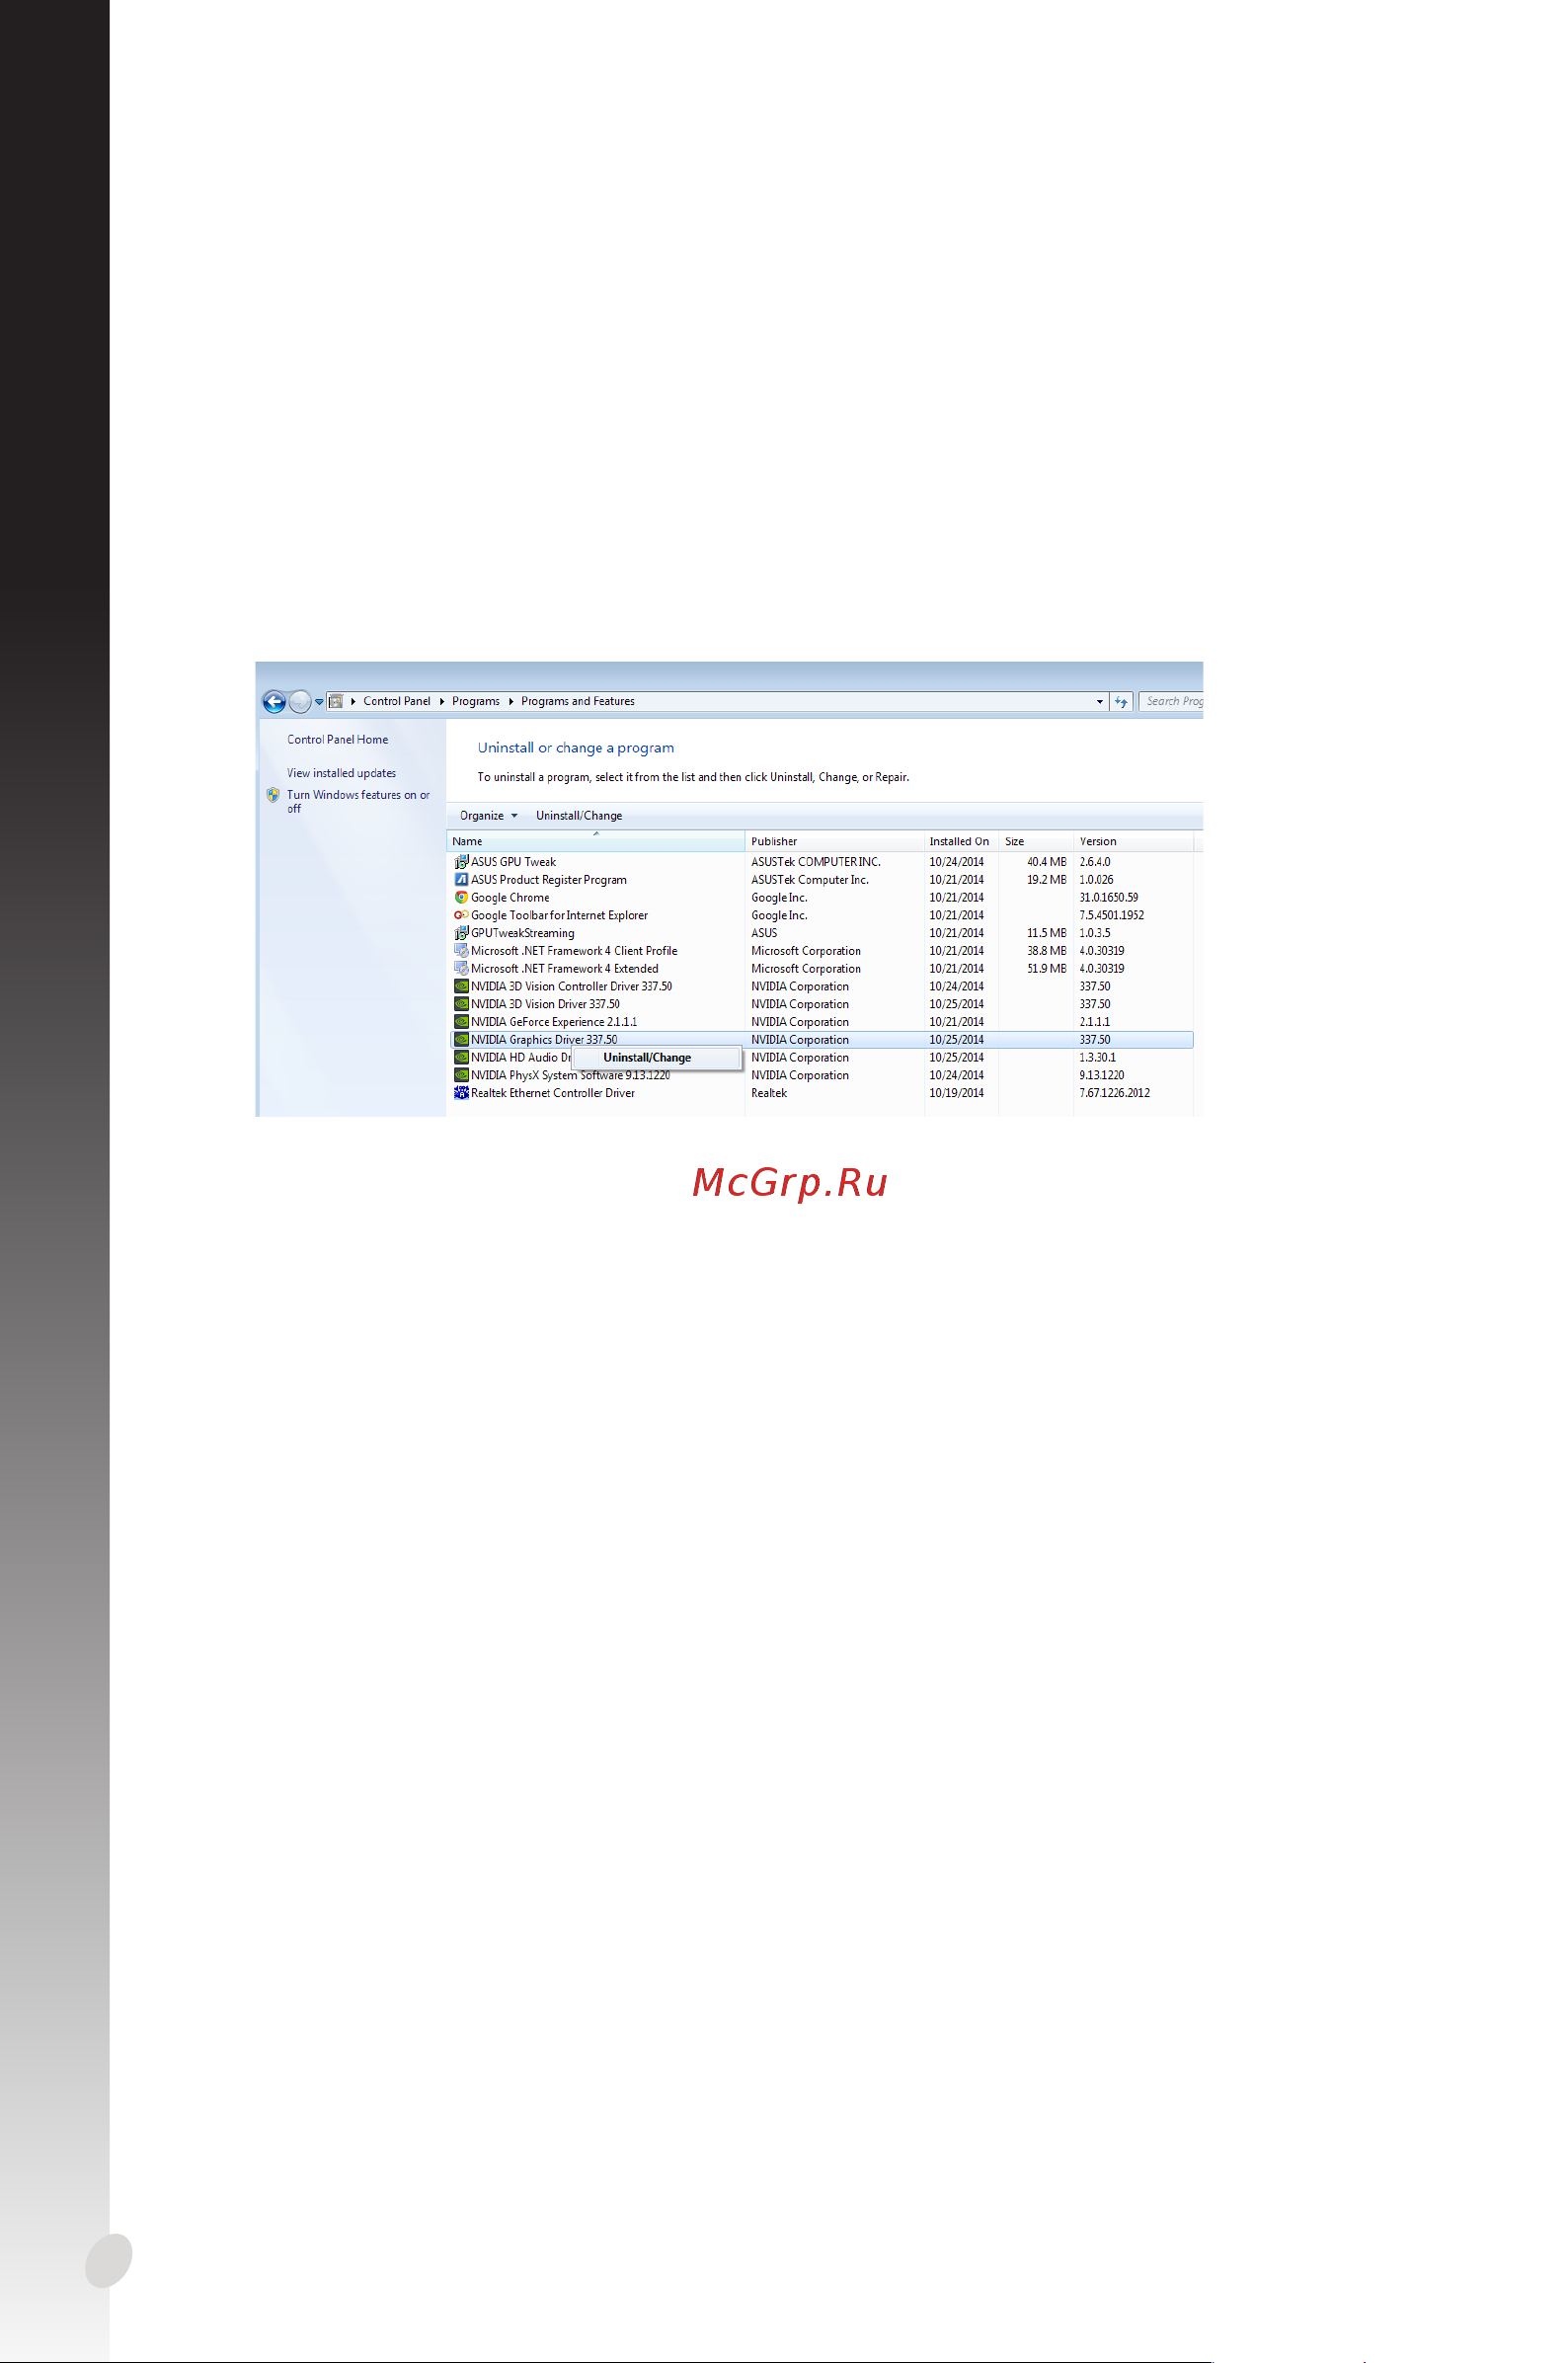This screenshot has width=1568, height=2363.
Task: Click the Back navigation arrow button
Action: pyautogui.click(x=274, y=702)
